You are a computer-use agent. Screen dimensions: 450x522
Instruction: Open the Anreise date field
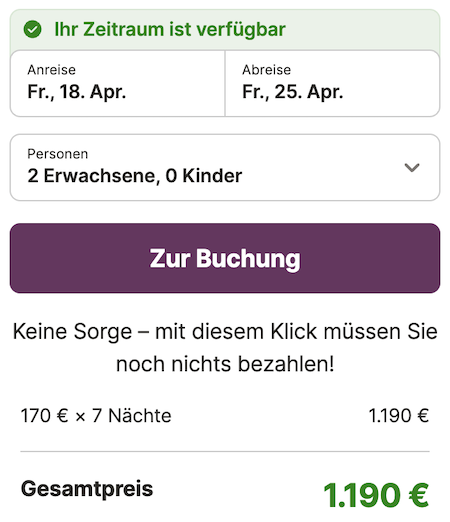pos(118,83)
